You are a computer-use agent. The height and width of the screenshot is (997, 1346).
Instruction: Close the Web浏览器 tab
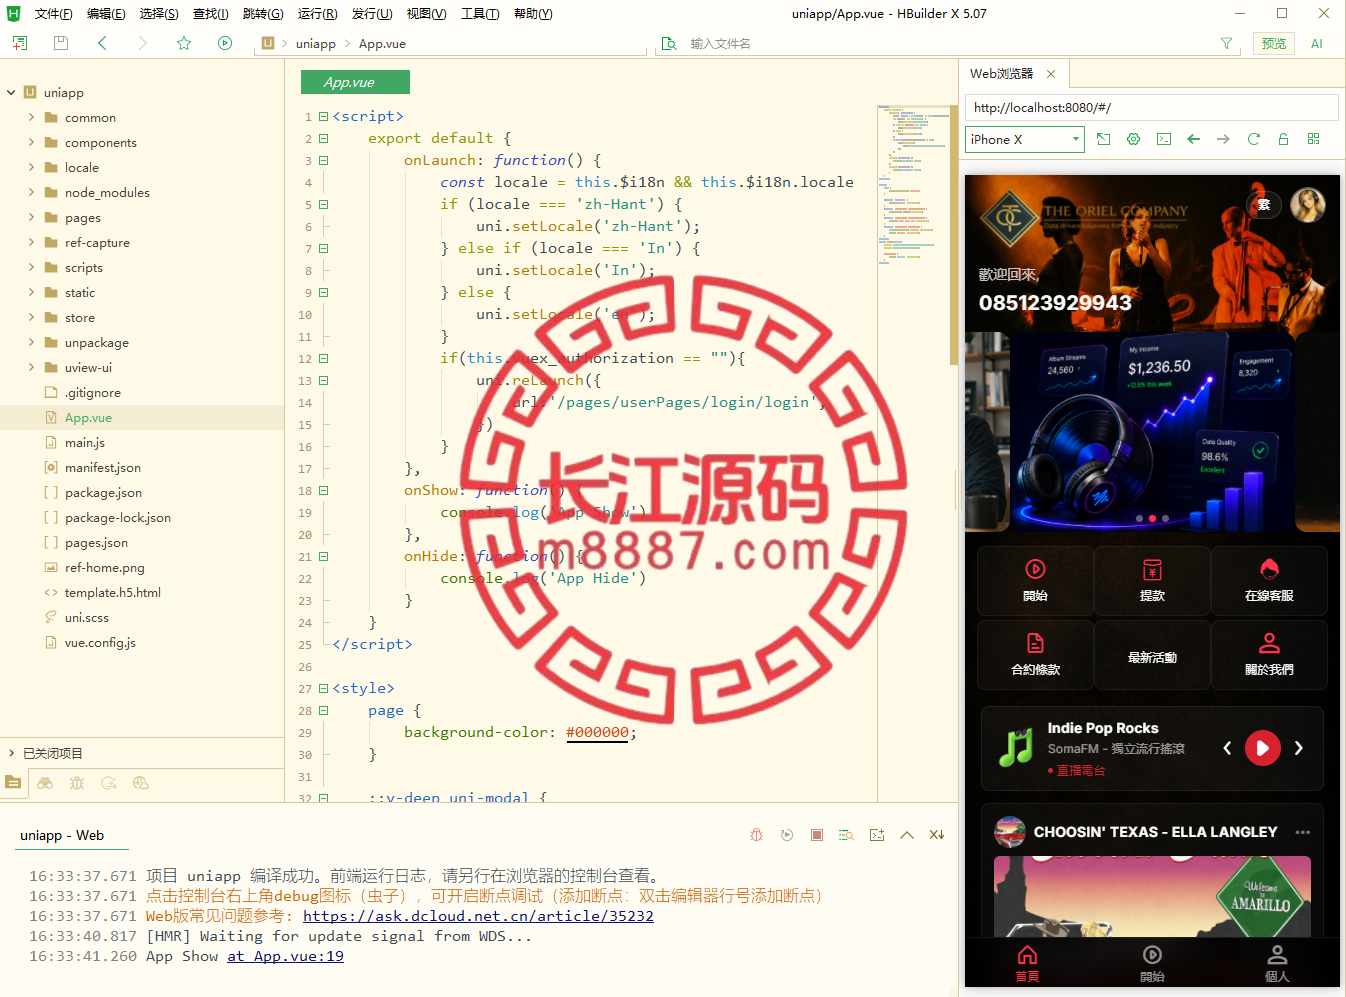pyautogui.click(x=1051, y=74)
